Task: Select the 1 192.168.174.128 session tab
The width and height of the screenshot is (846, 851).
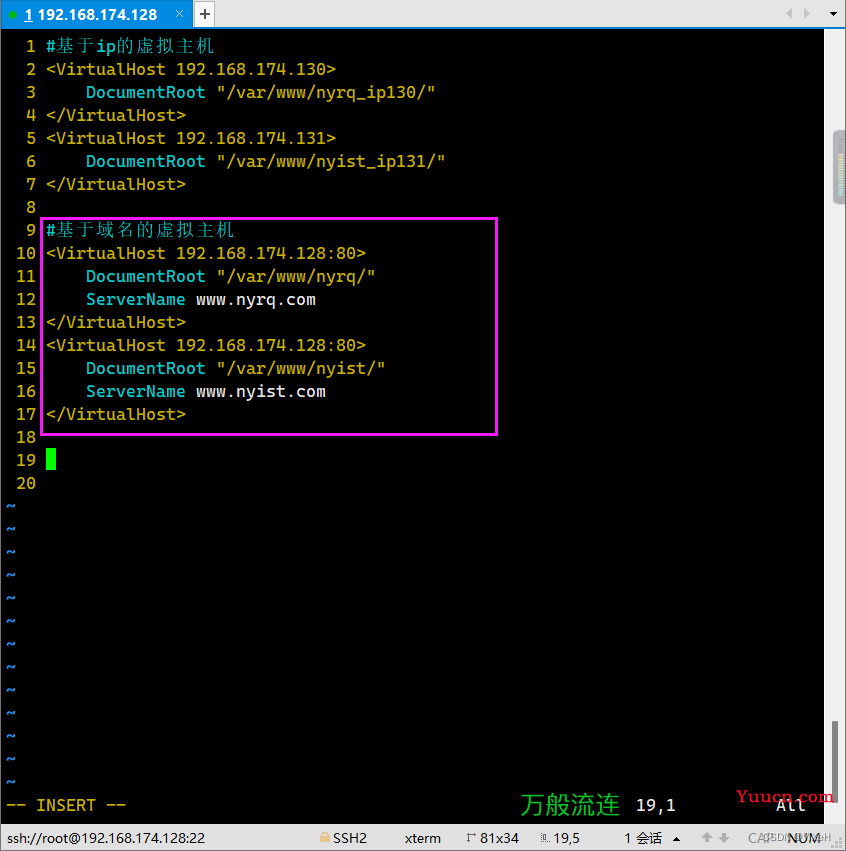Action: (96, 14)
